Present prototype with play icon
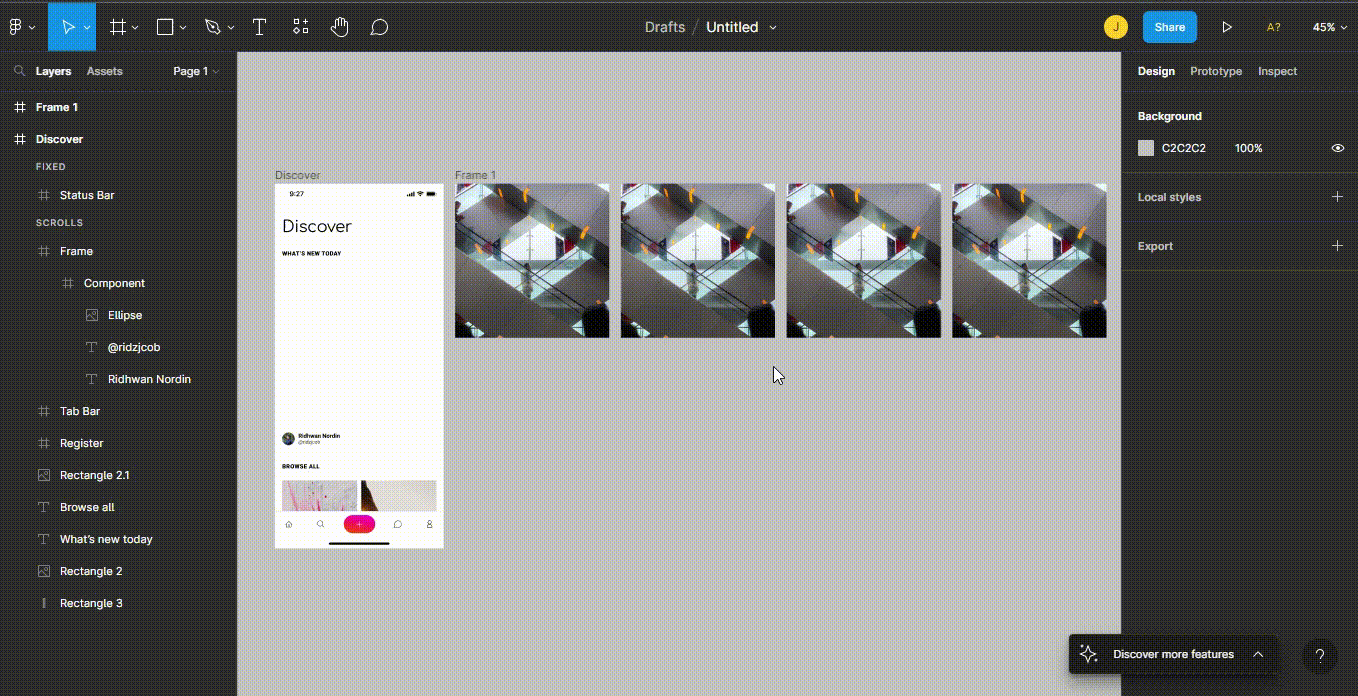Image resolution: width=1358 pixels, height=696 pixels. tap(1227, 27)
